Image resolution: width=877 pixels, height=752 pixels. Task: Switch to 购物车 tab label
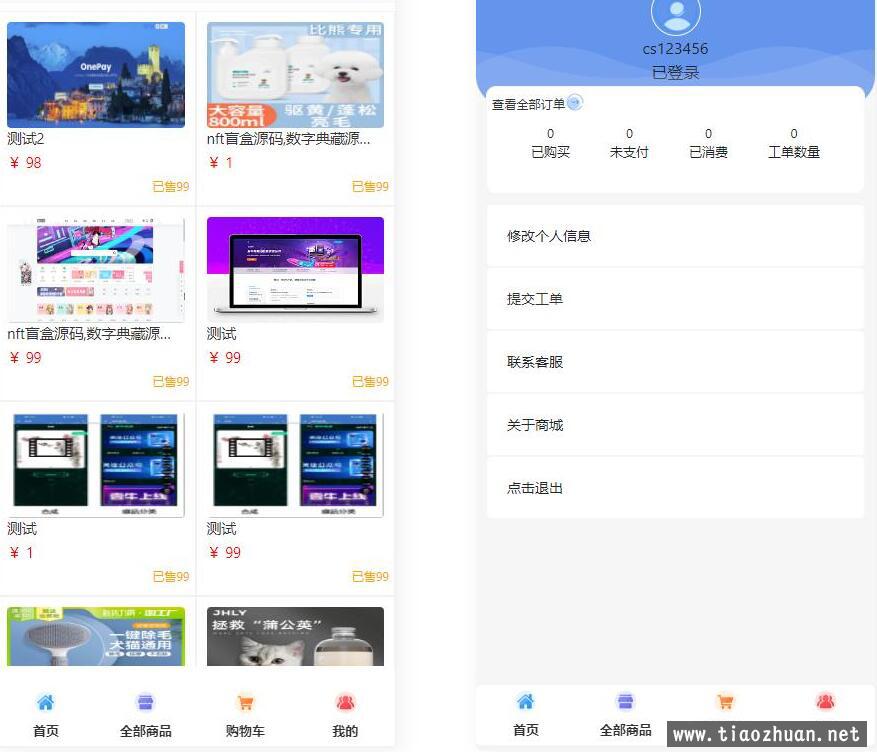coord(245,731)
